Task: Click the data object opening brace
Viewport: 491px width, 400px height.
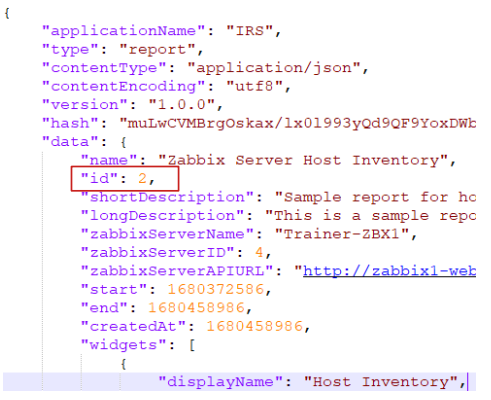Action: pos(123,142)
